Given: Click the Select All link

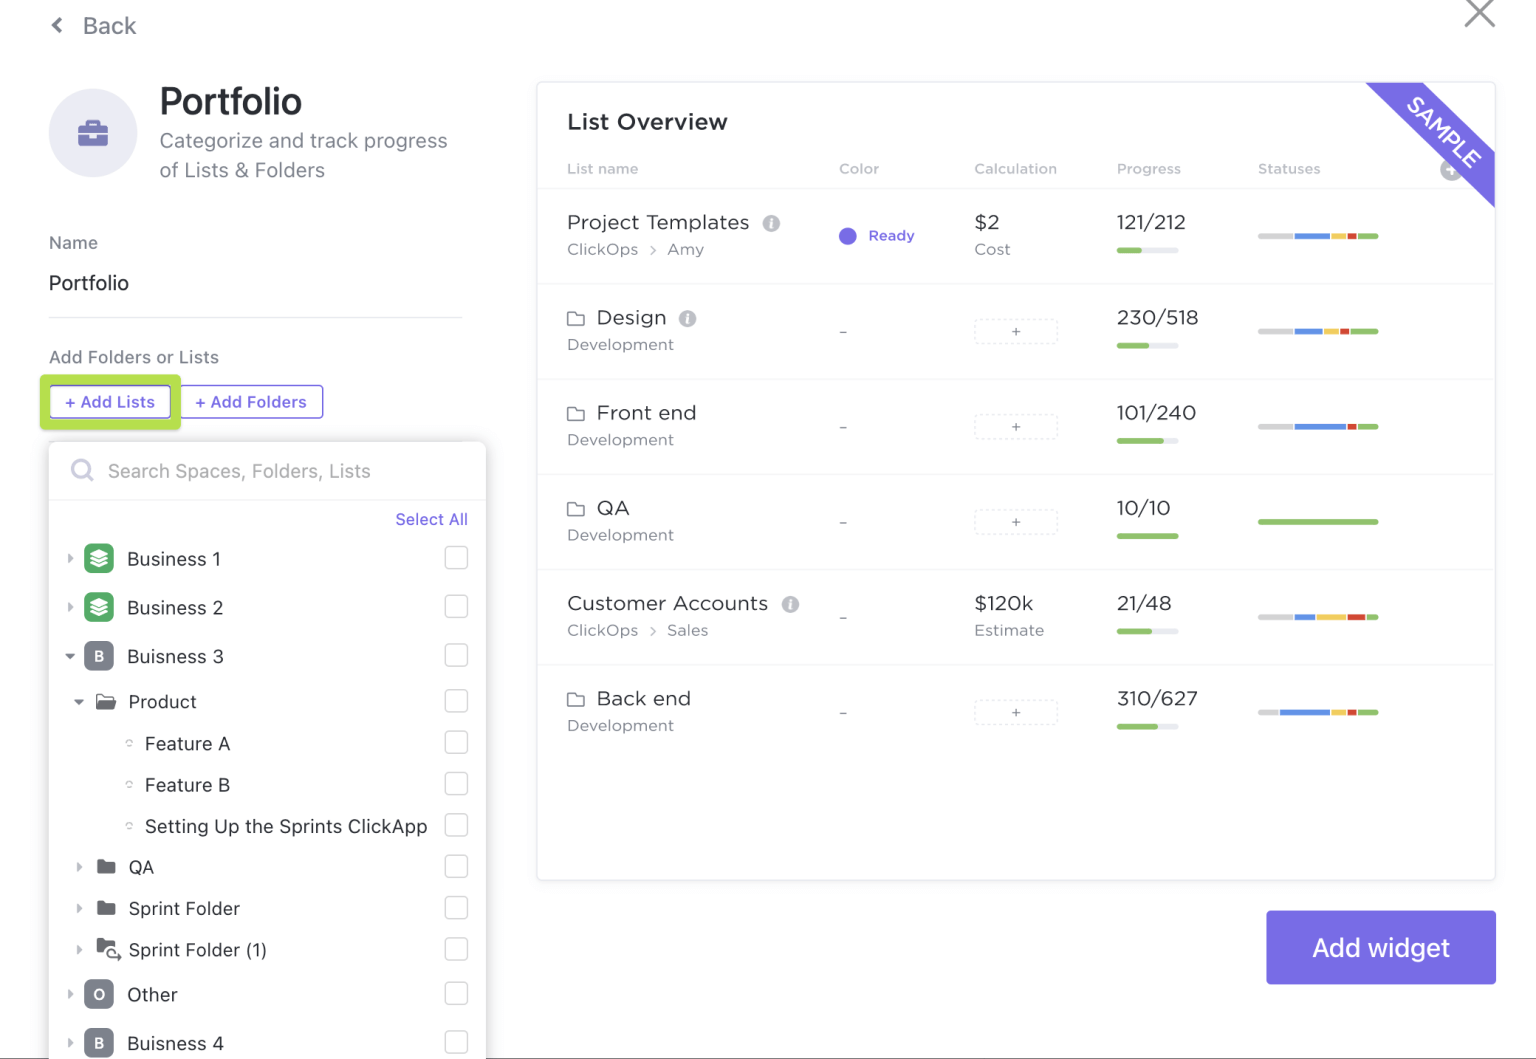Looking at the screenshot, I should pyautogui.click(x=431, y=519).
